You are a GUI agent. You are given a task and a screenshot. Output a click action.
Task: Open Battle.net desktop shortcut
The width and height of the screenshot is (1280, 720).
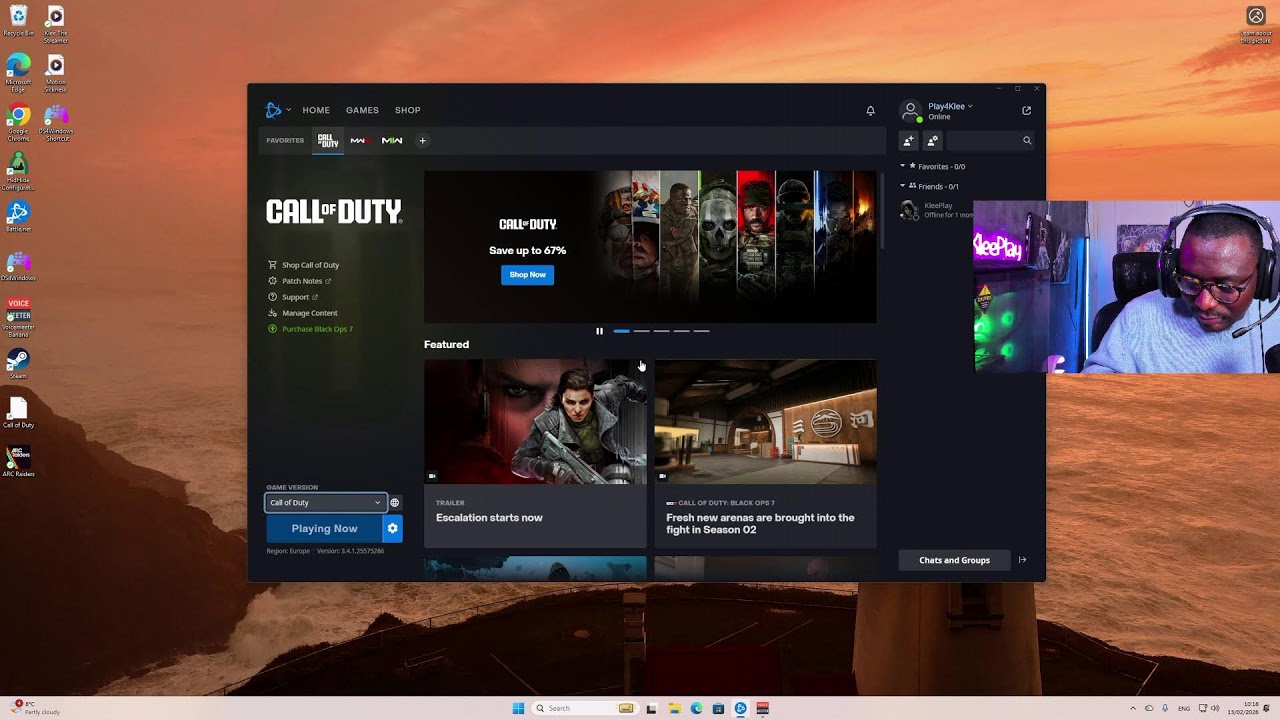18,217
